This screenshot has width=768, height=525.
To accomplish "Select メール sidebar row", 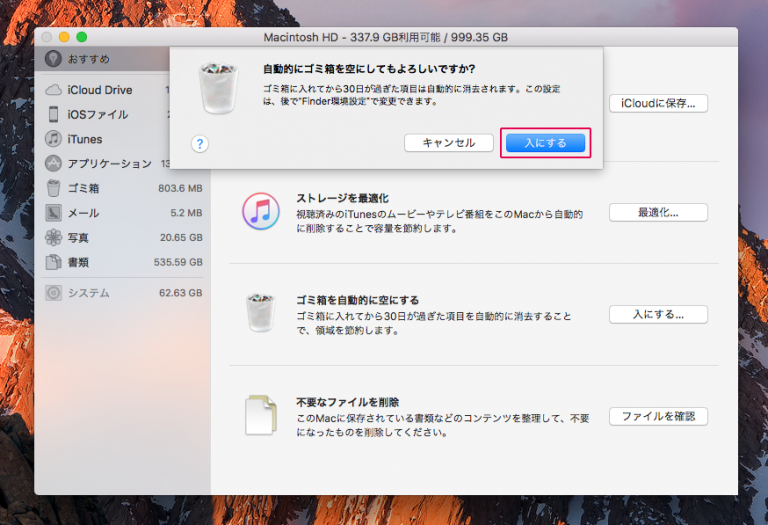I will coord(122,213).
